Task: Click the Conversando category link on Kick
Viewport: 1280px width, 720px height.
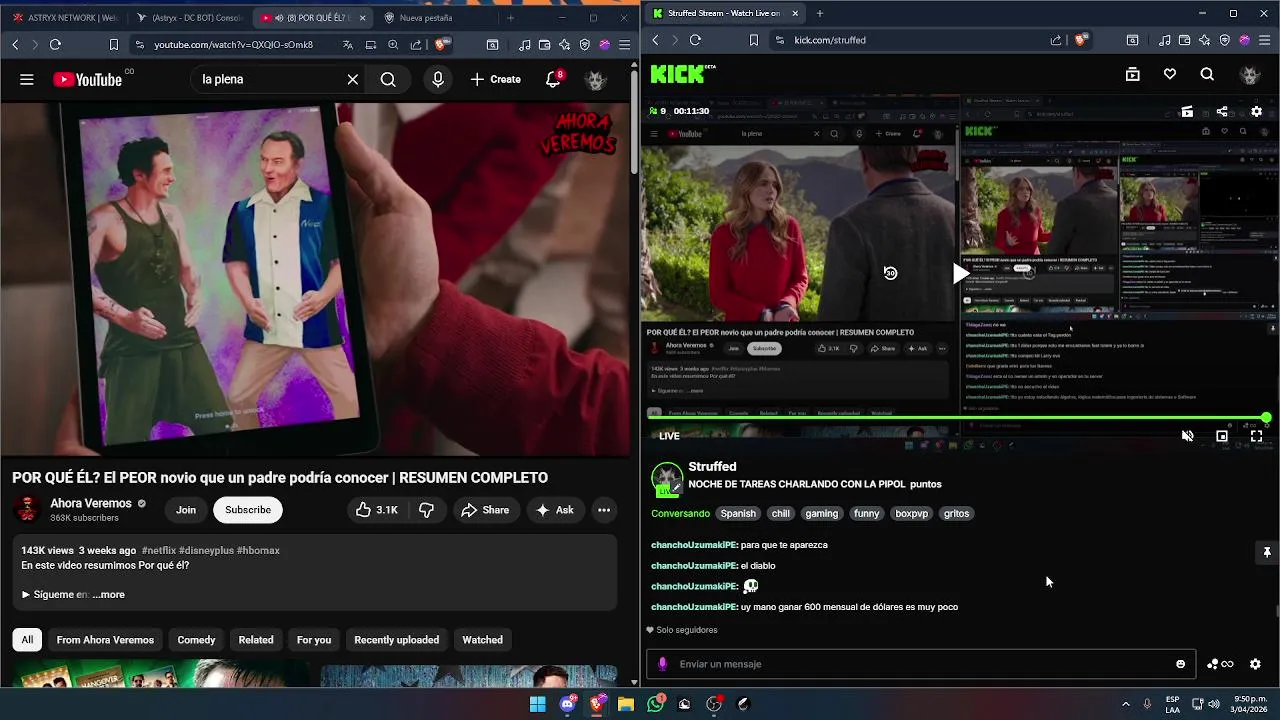Action: 680,513
